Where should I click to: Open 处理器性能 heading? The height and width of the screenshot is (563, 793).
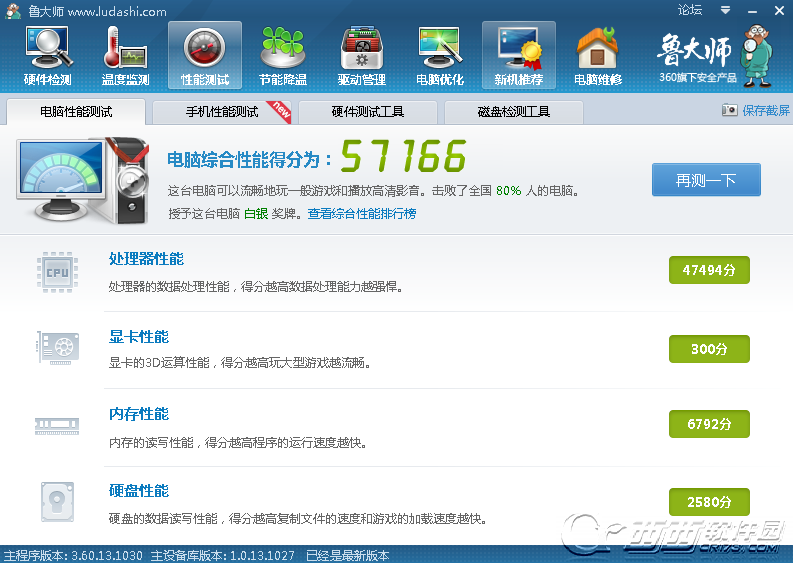pos(146,258)
